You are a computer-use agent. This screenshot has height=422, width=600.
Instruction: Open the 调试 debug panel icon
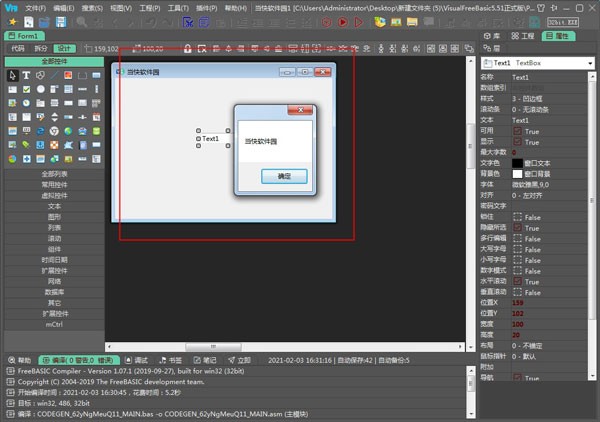click(137, 360)
